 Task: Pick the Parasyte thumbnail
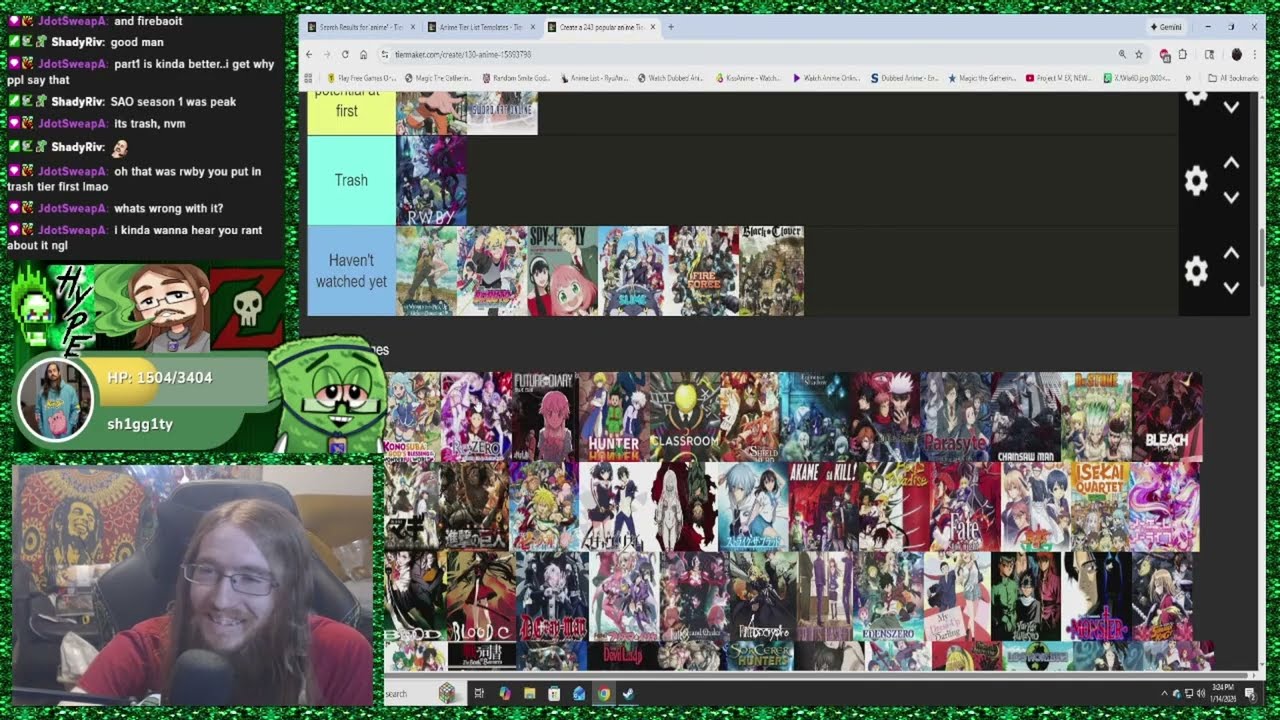click(x=955, y=417)
